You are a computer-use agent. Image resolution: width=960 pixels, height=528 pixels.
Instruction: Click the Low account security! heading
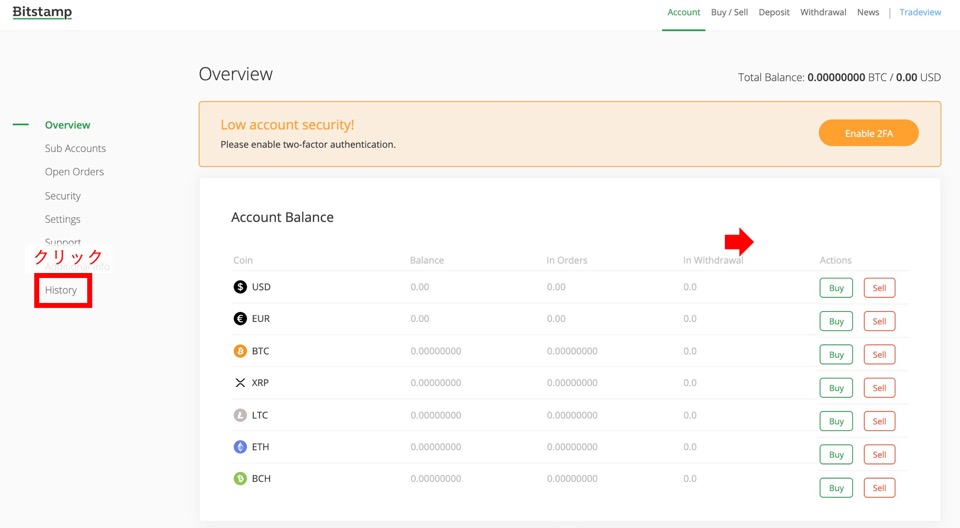click(x=287, y=125)
